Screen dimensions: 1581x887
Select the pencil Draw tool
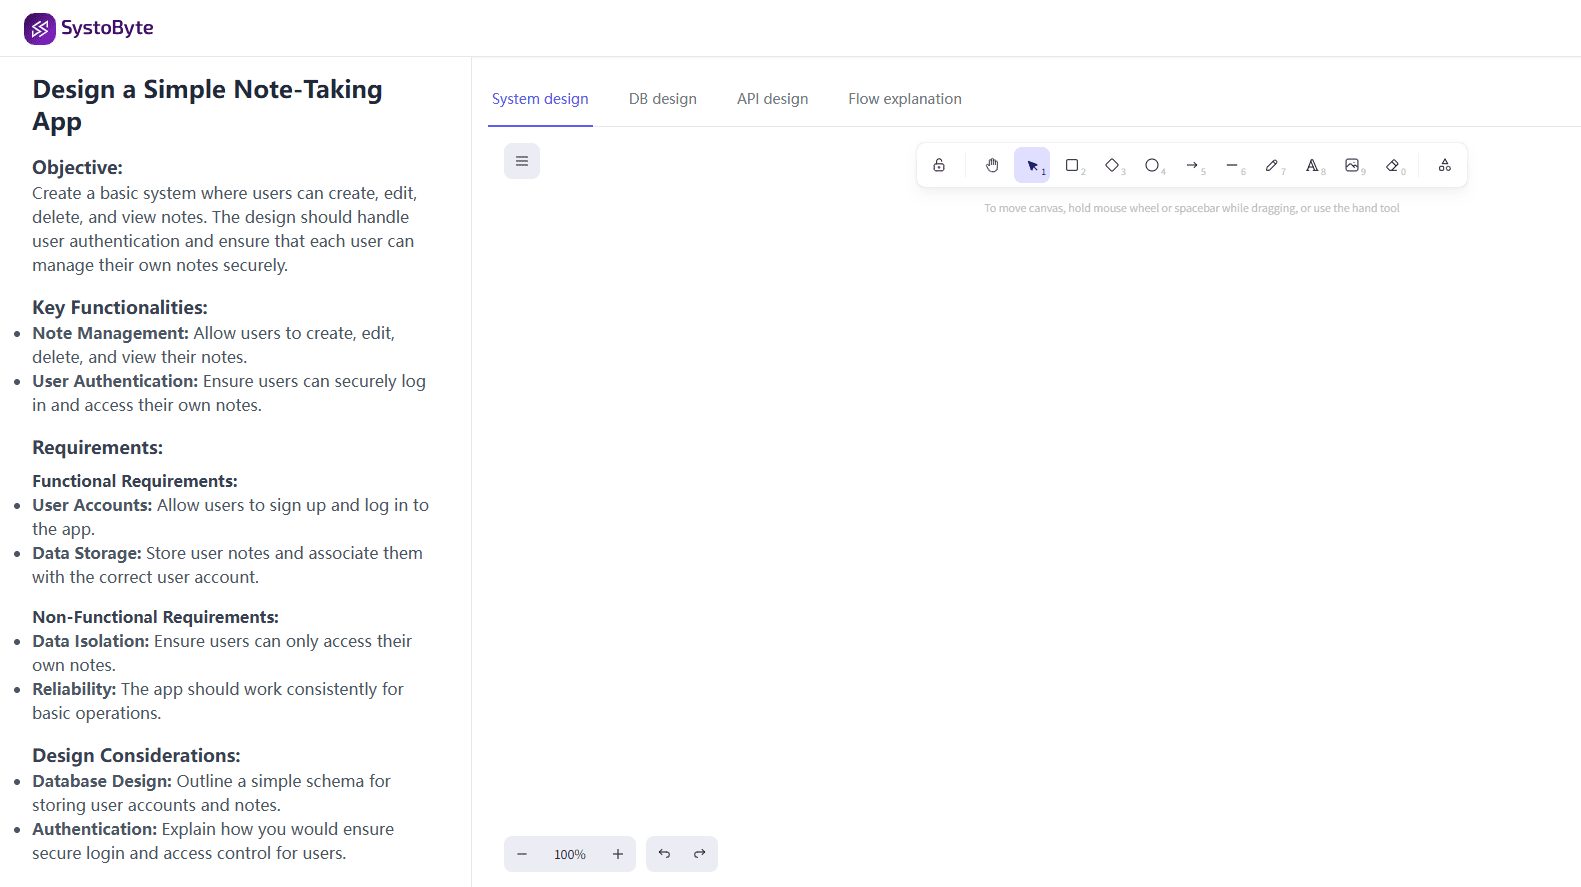[1272, 165]
